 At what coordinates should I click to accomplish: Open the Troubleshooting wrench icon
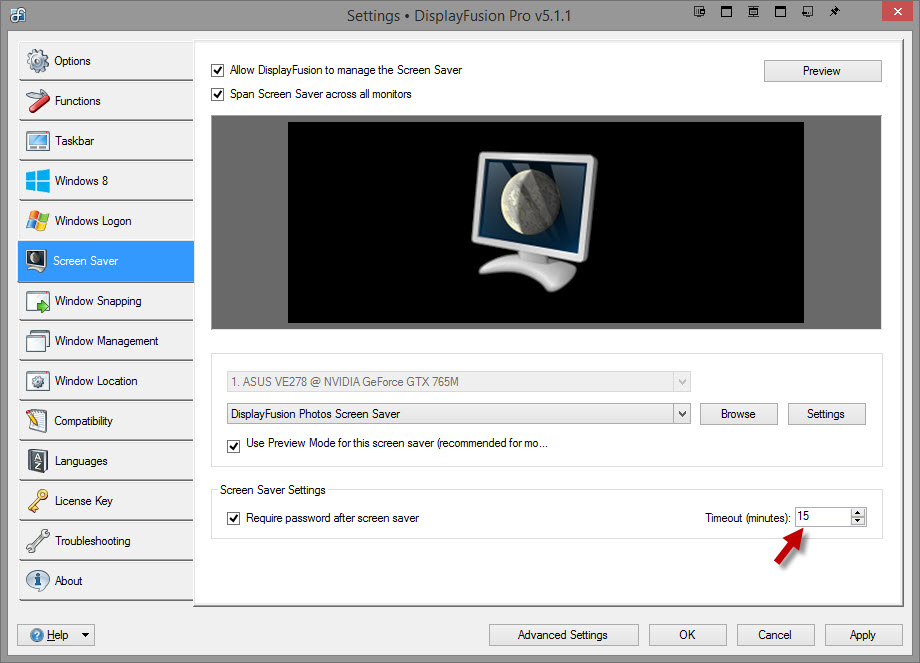pos(38,541)
